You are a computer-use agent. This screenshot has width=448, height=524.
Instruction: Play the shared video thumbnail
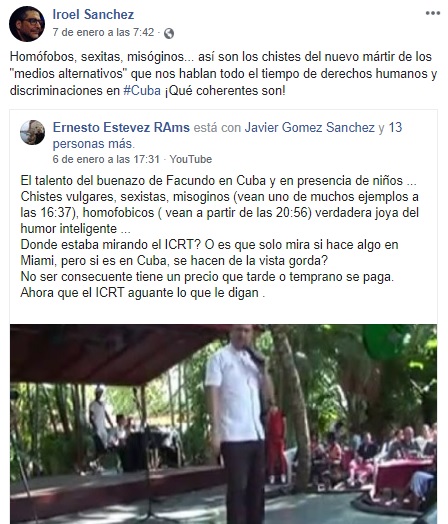click(223, 424)
